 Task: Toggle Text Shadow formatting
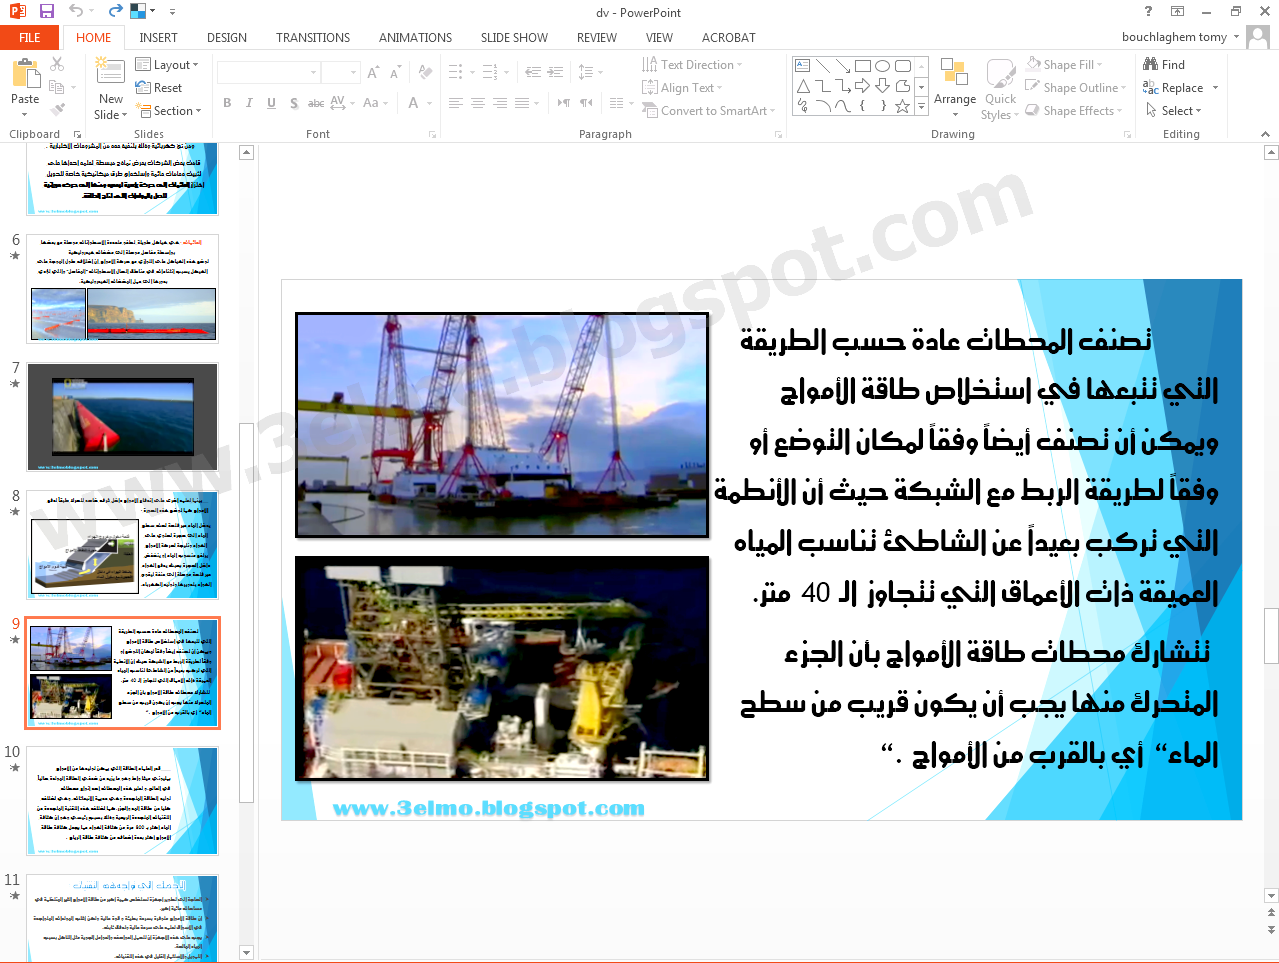point(293,103)
